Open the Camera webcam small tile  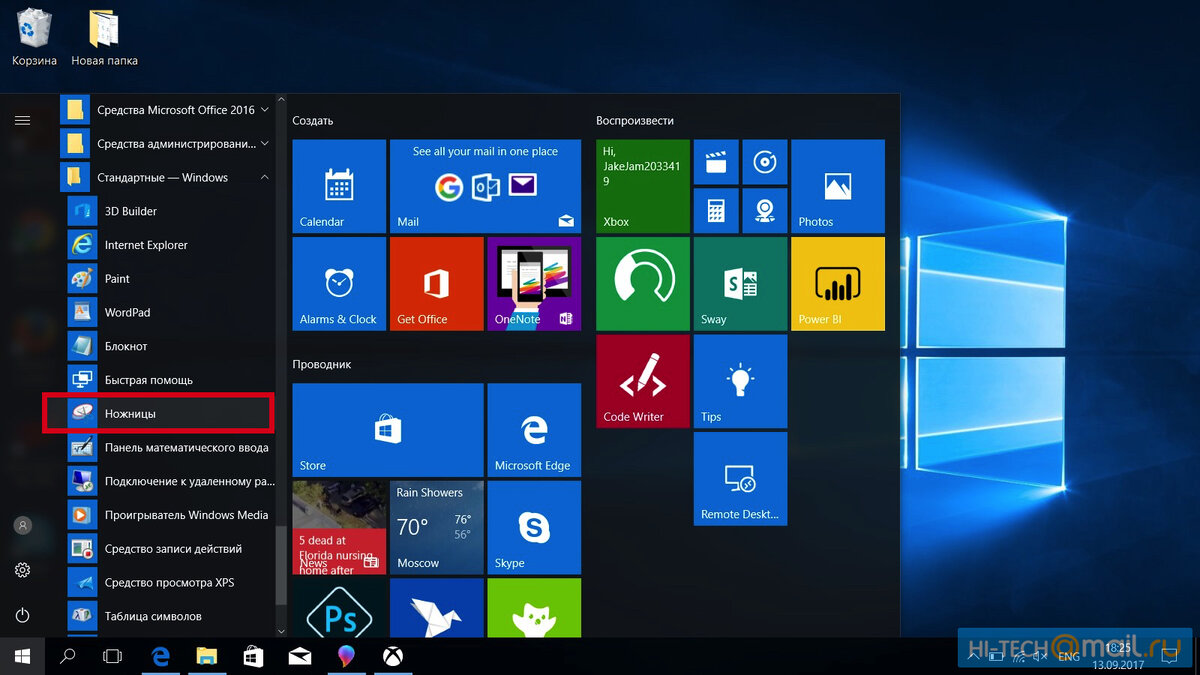pyautogui.click(x=765, y=210)
